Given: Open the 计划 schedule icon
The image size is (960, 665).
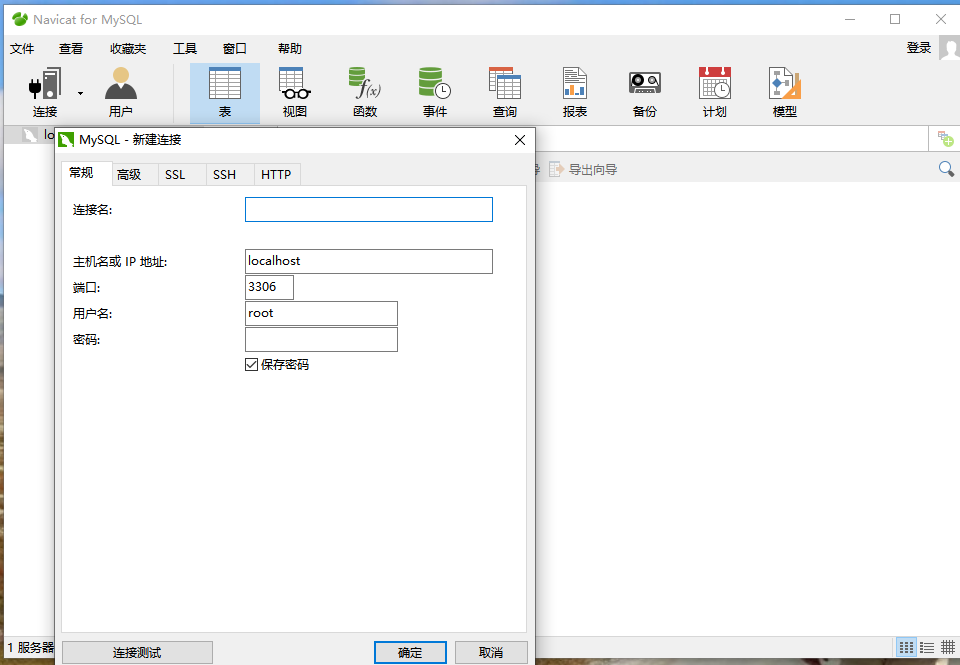Looking at the screenshot, I should click(714, 93).
